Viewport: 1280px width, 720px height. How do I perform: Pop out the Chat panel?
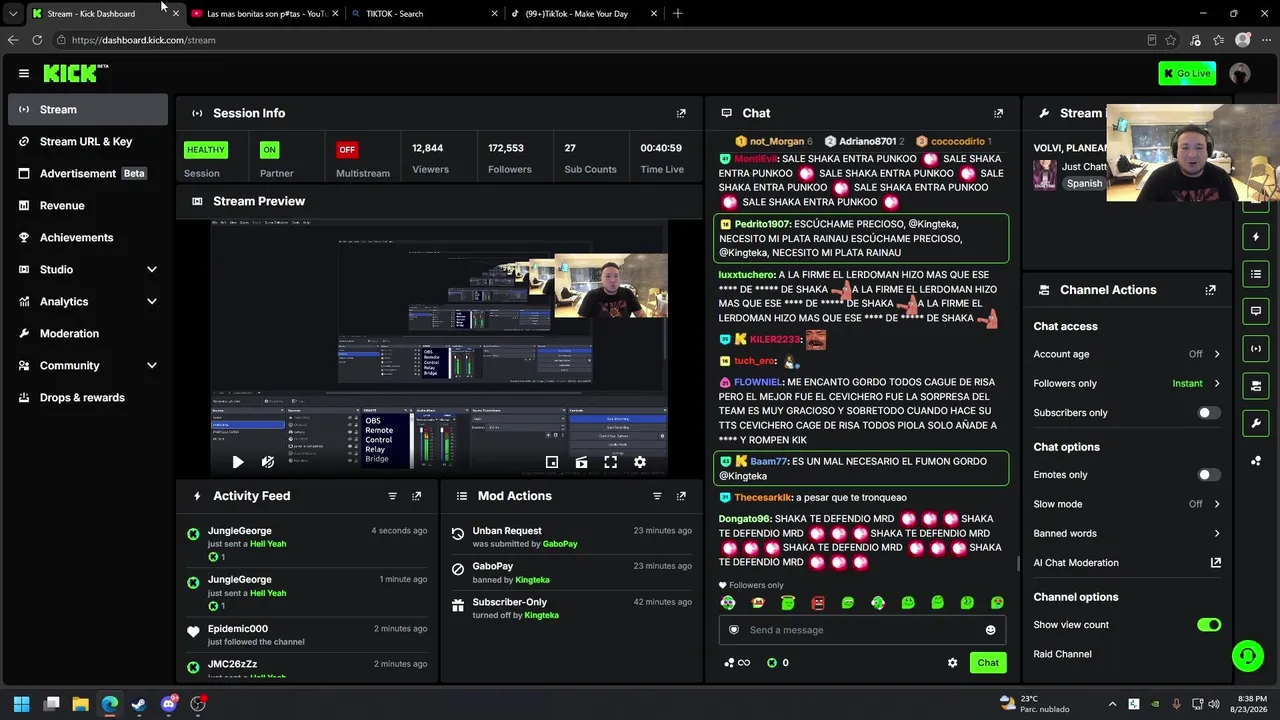point(998,113)
